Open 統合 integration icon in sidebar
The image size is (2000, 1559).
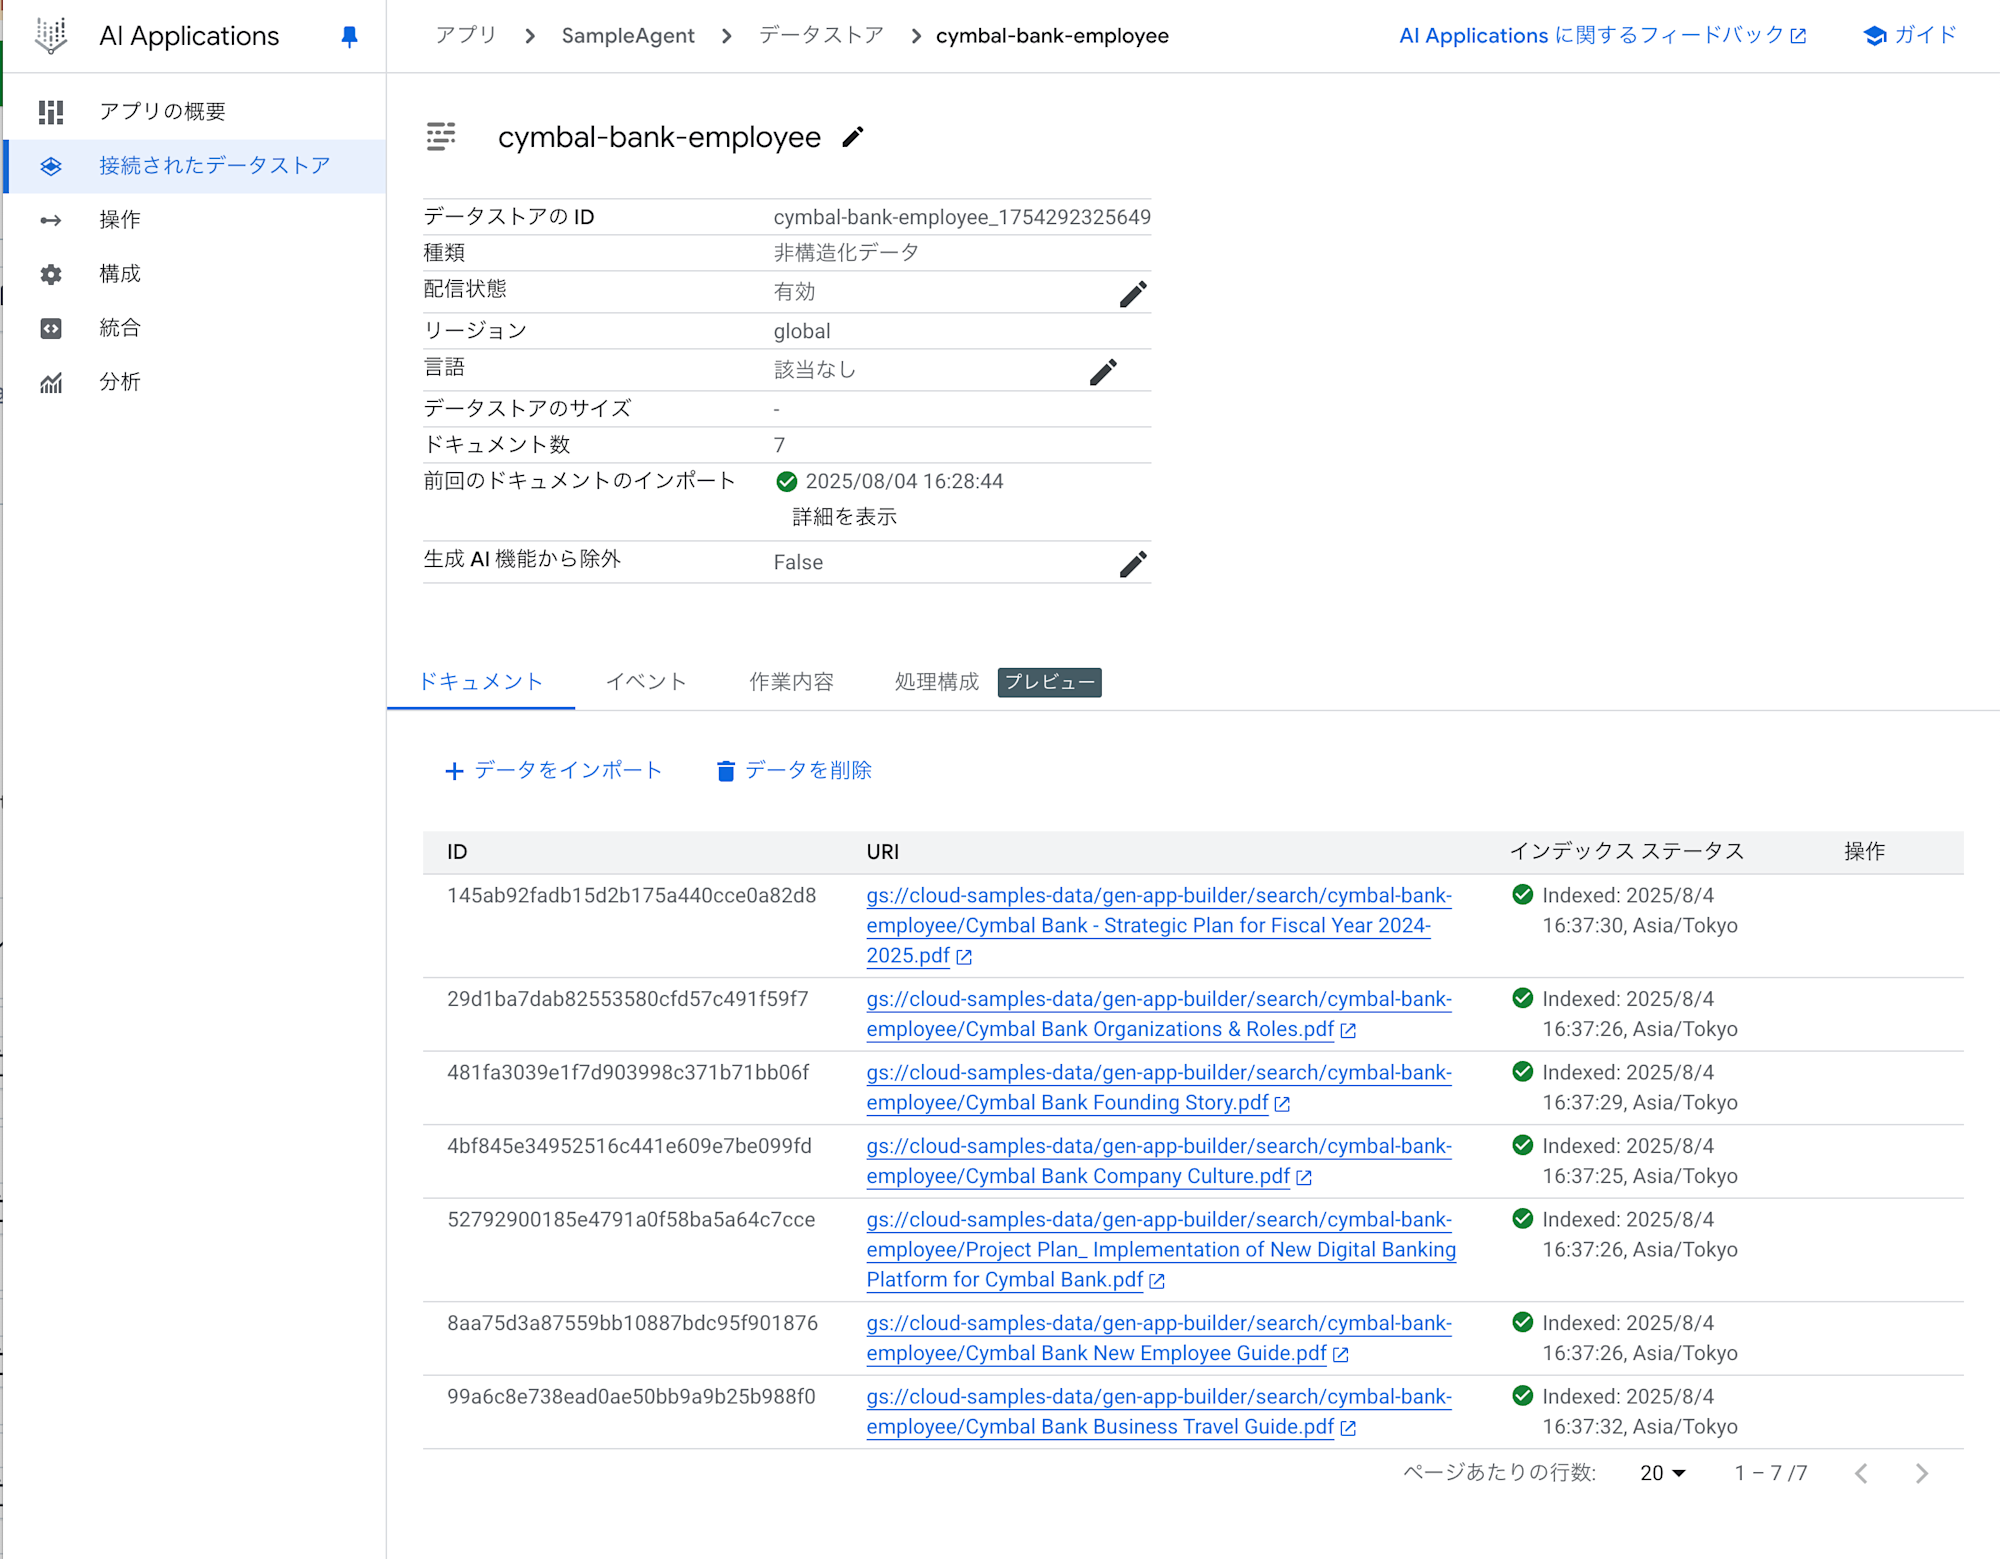(x=51, y=328)
